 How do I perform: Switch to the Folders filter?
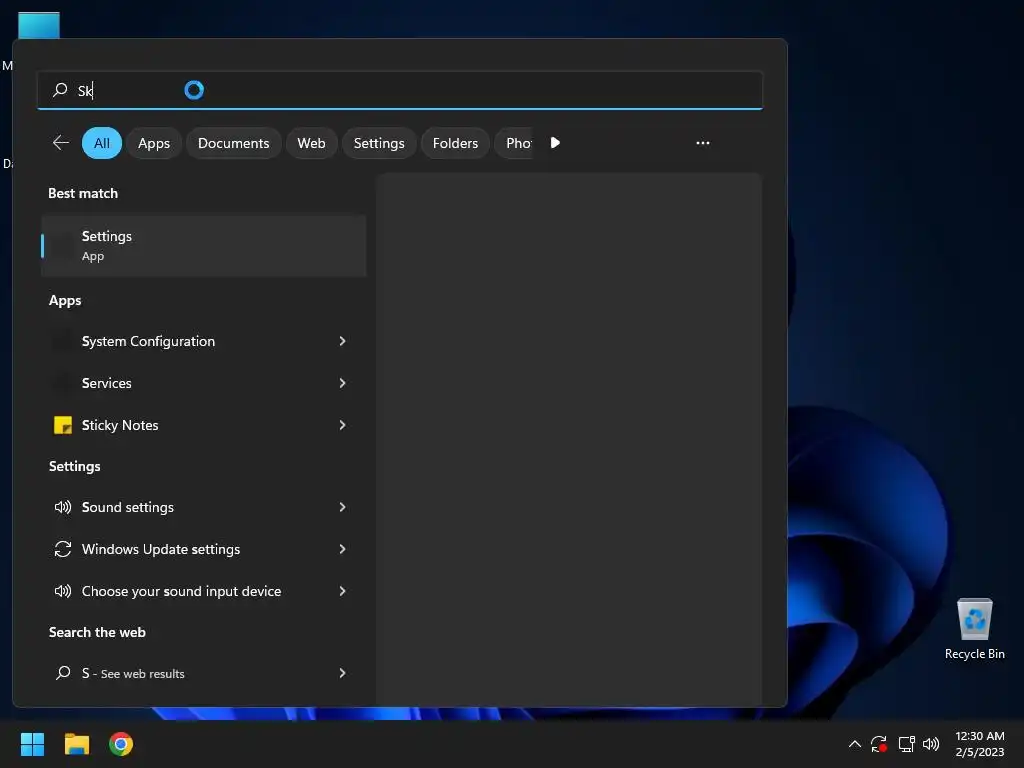[455, 143]
